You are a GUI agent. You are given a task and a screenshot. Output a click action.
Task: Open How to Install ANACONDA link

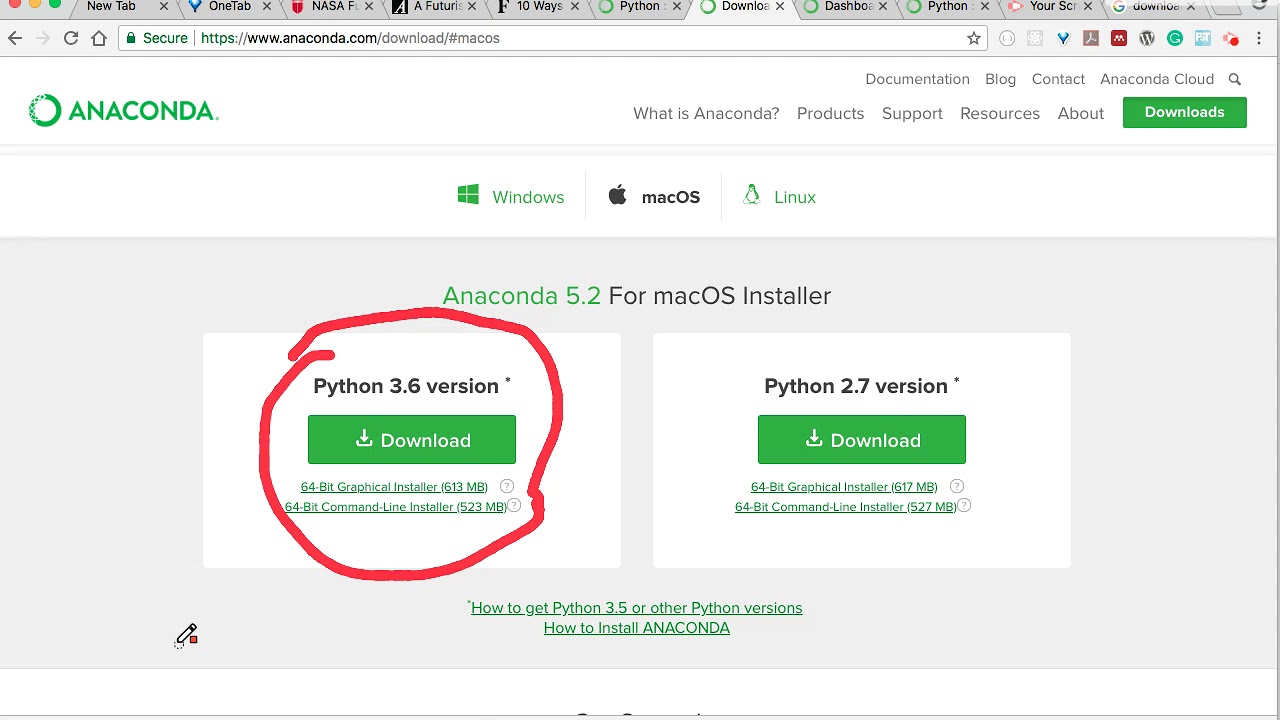(x=637, y=628)
